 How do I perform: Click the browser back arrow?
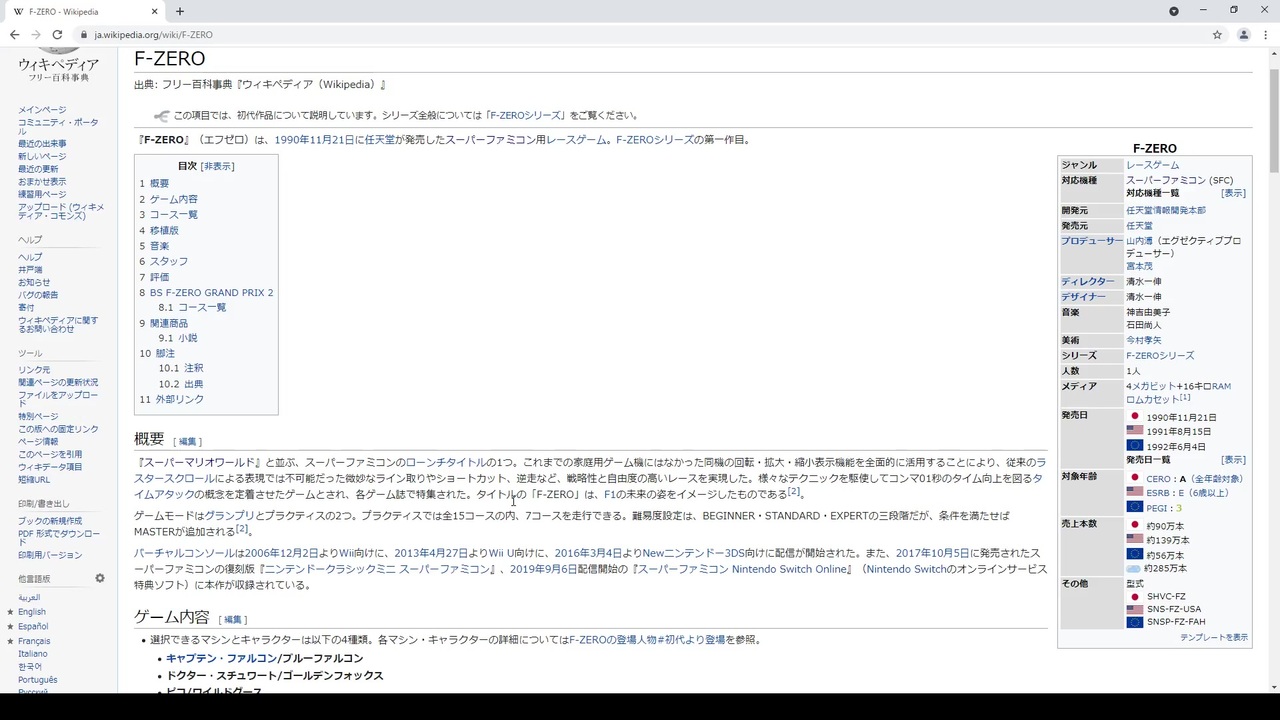[x=14, y=34]
